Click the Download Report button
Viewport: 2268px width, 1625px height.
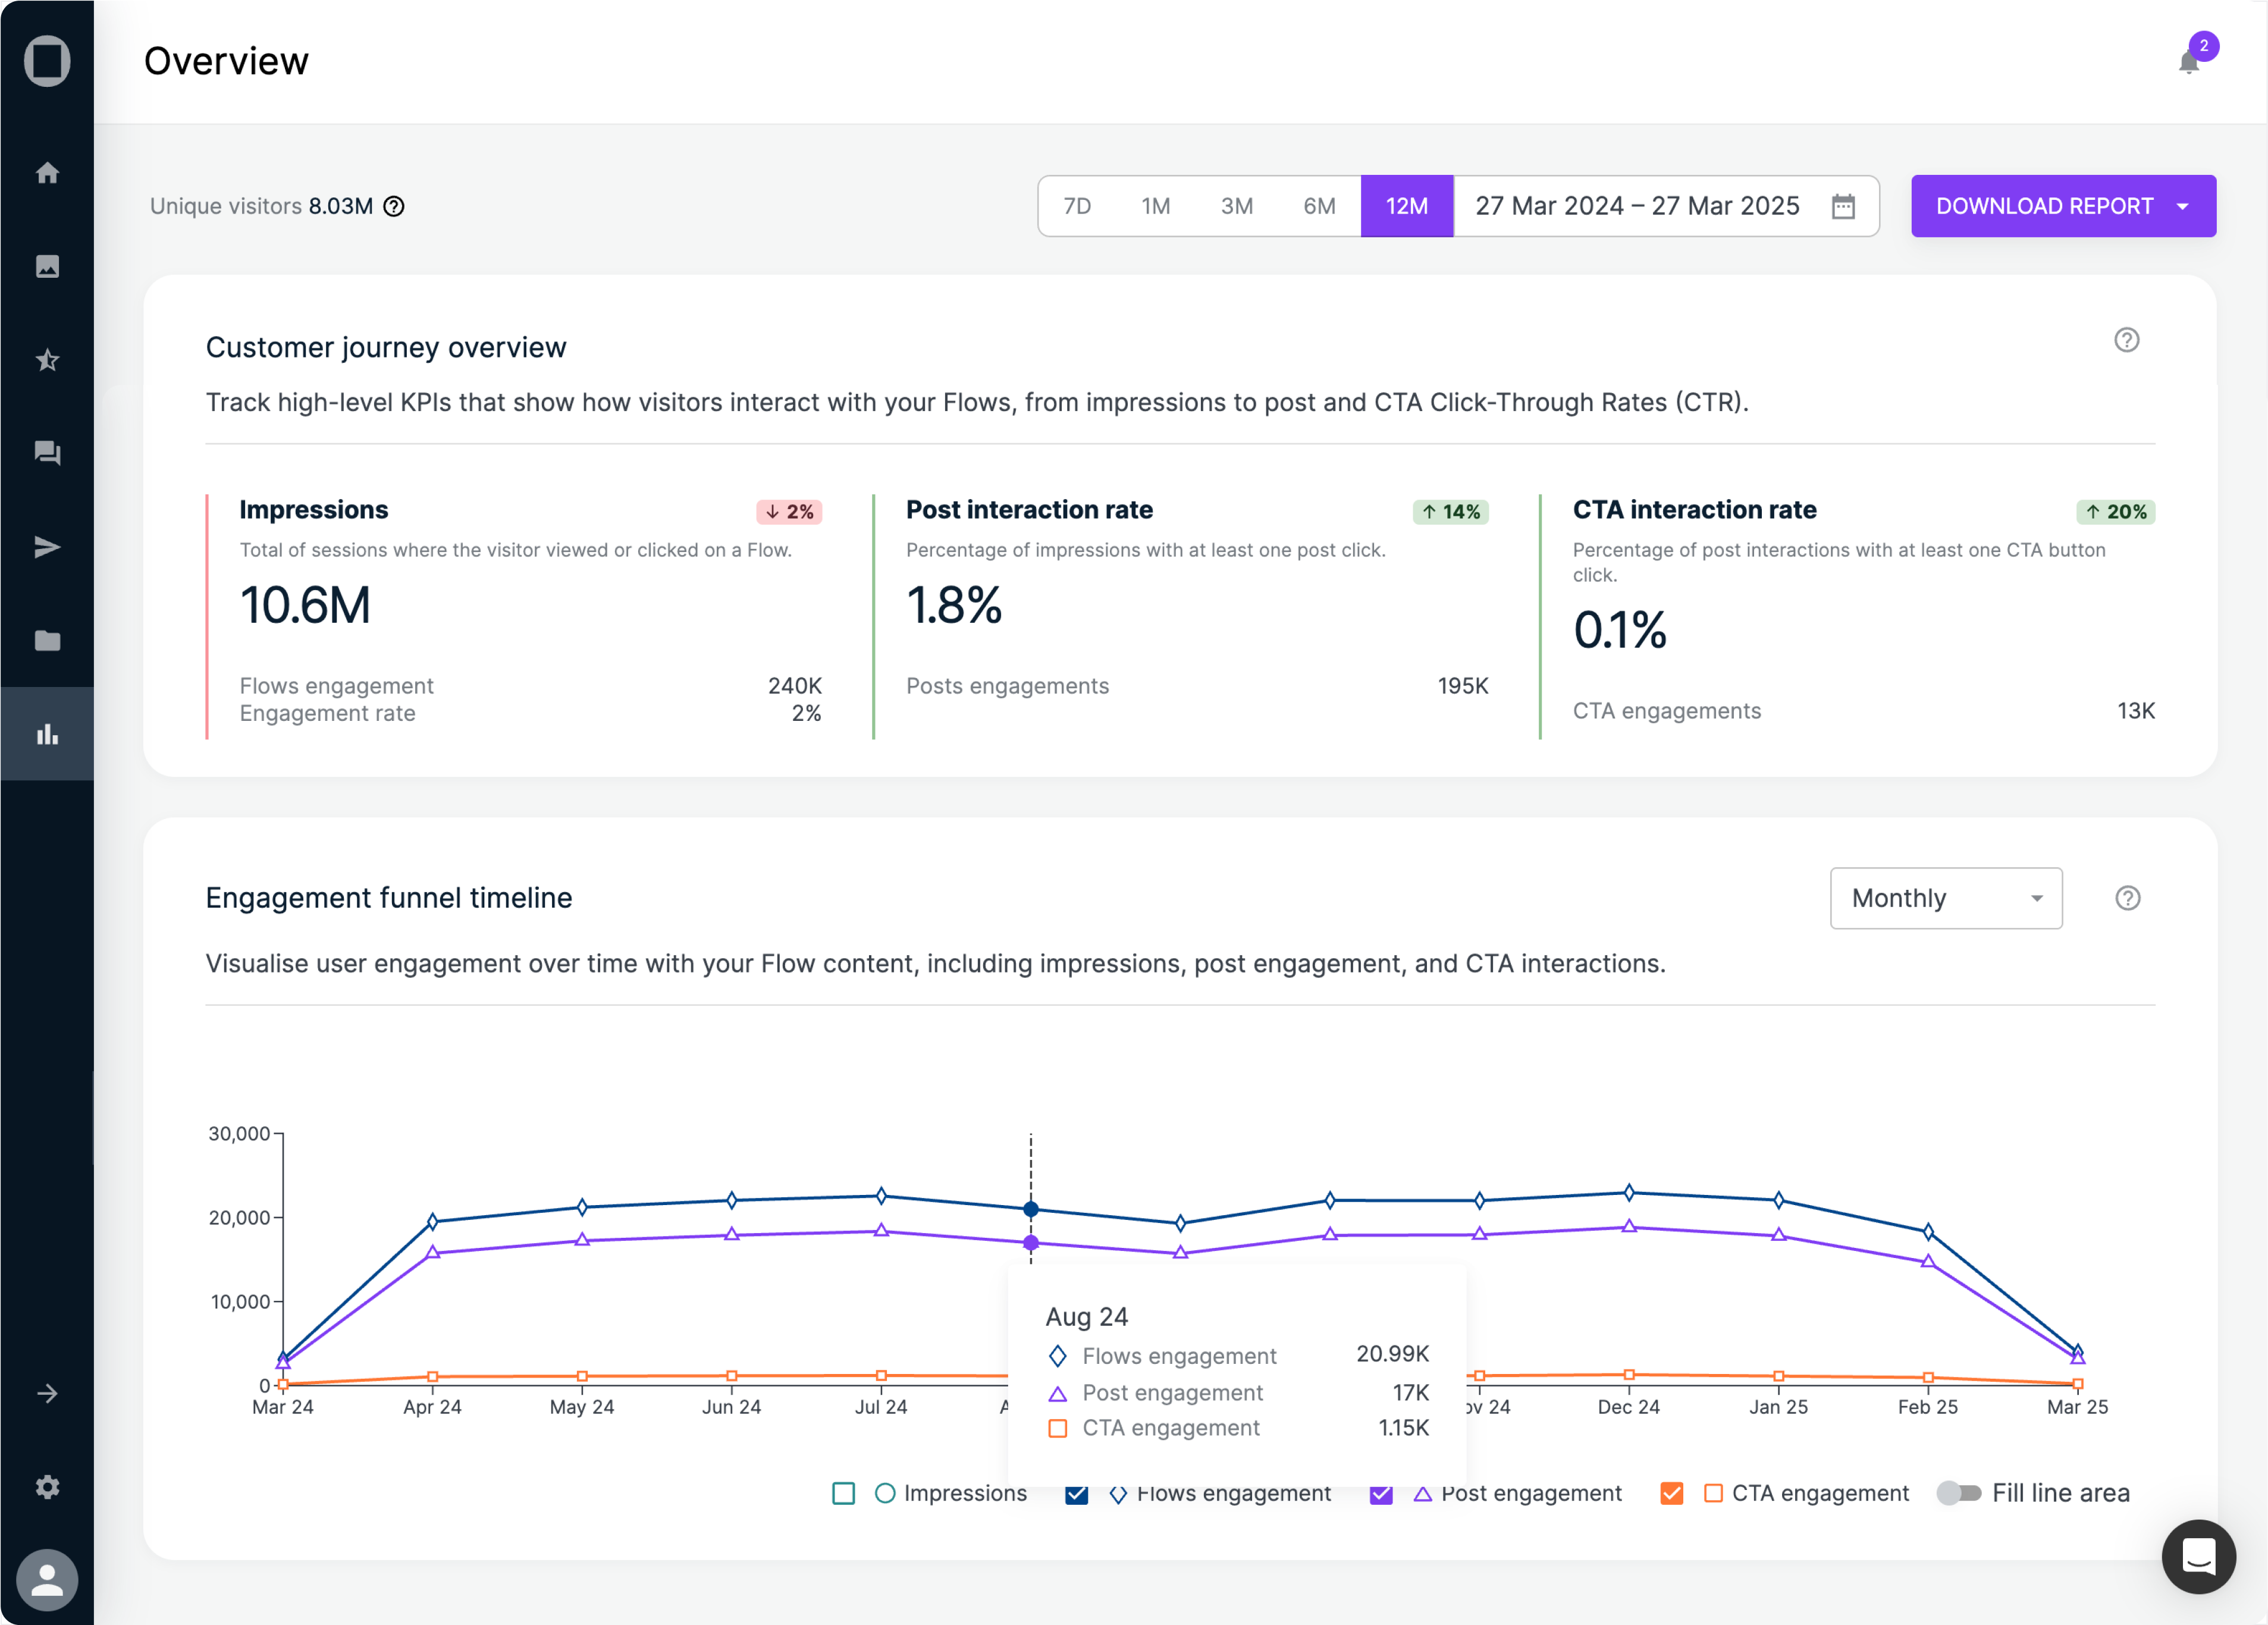[x=2044, y=206]
